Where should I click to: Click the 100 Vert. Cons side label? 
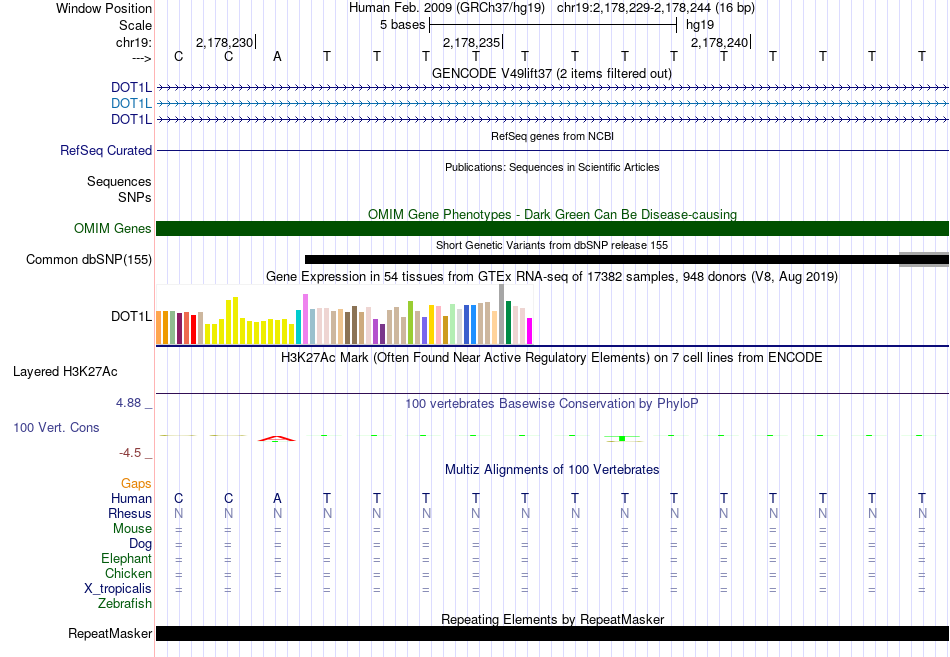click(56, 428)
